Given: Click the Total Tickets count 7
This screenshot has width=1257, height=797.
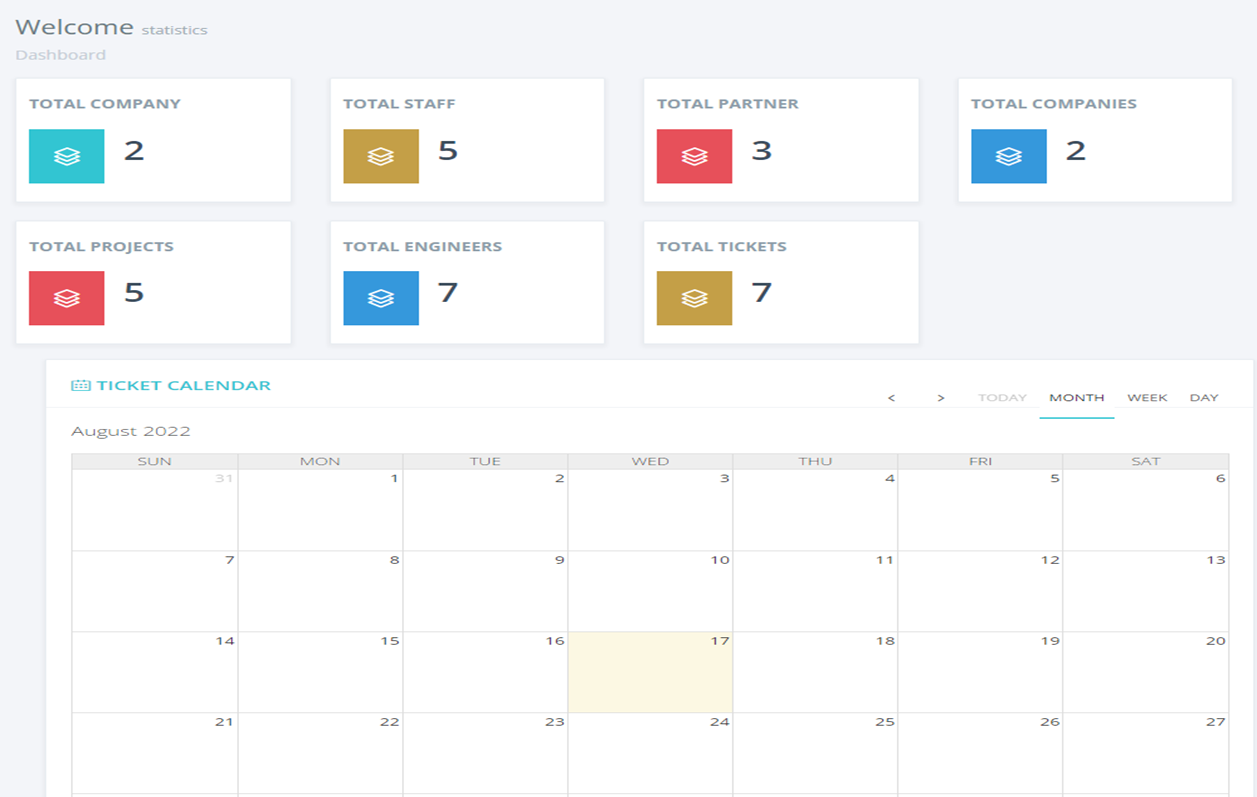Looking at the screenshot, I should click(x=761, y=292).
